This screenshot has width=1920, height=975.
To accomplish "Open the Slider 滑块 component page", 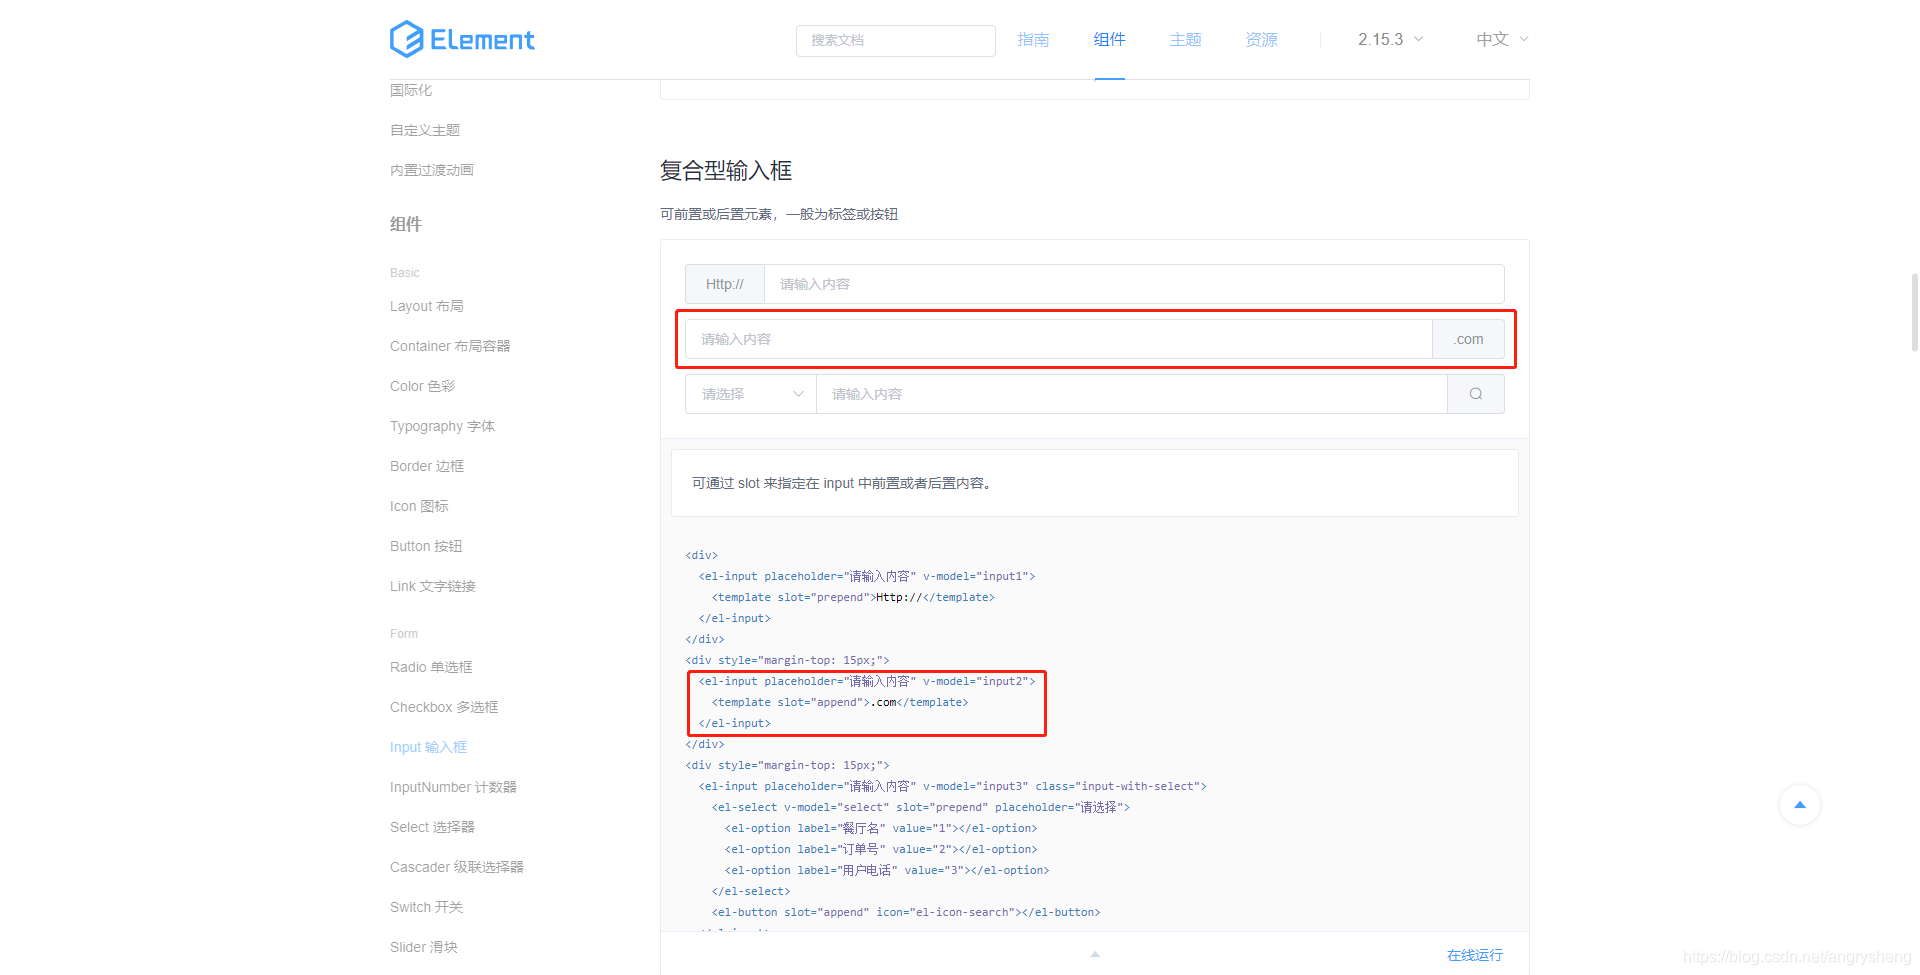I will pos(423,946).
